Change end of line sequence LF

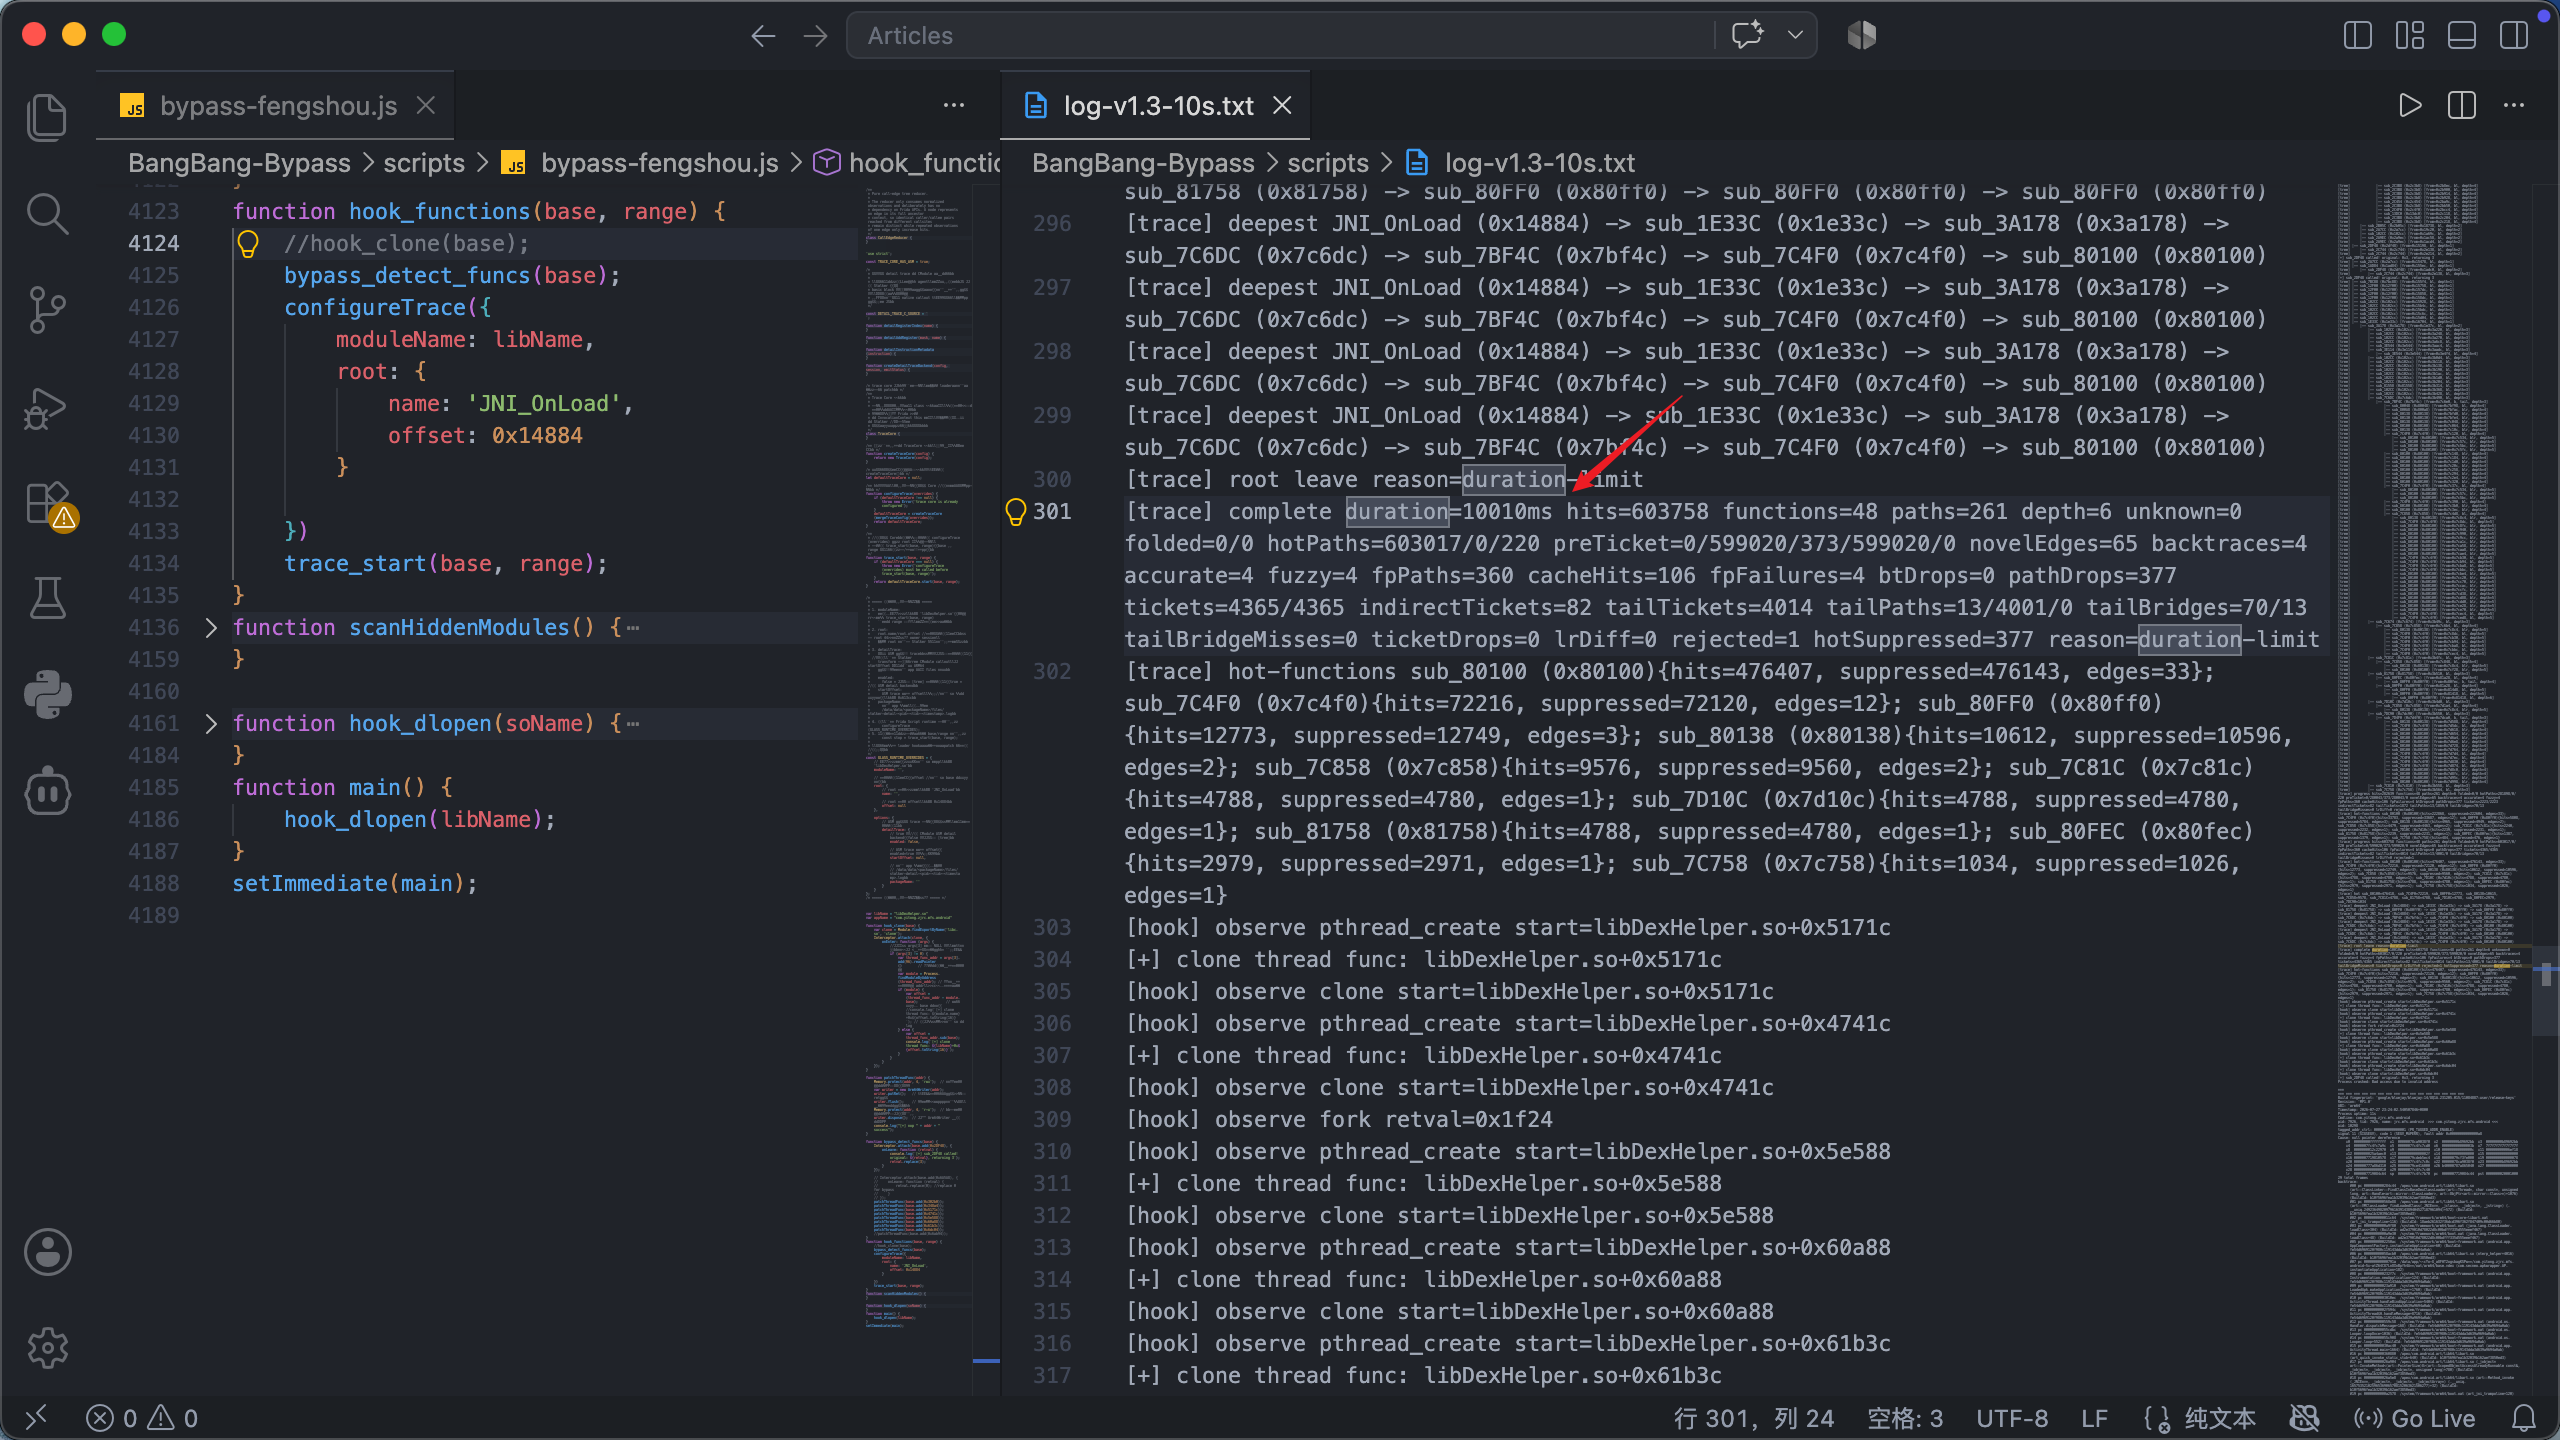click(x=2094, y=1418)
